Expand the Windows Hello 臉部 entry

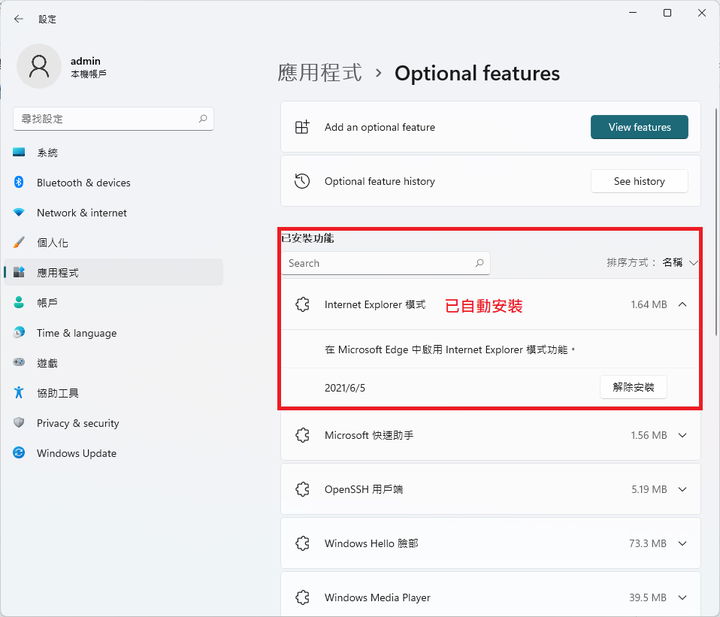point(682,544)
